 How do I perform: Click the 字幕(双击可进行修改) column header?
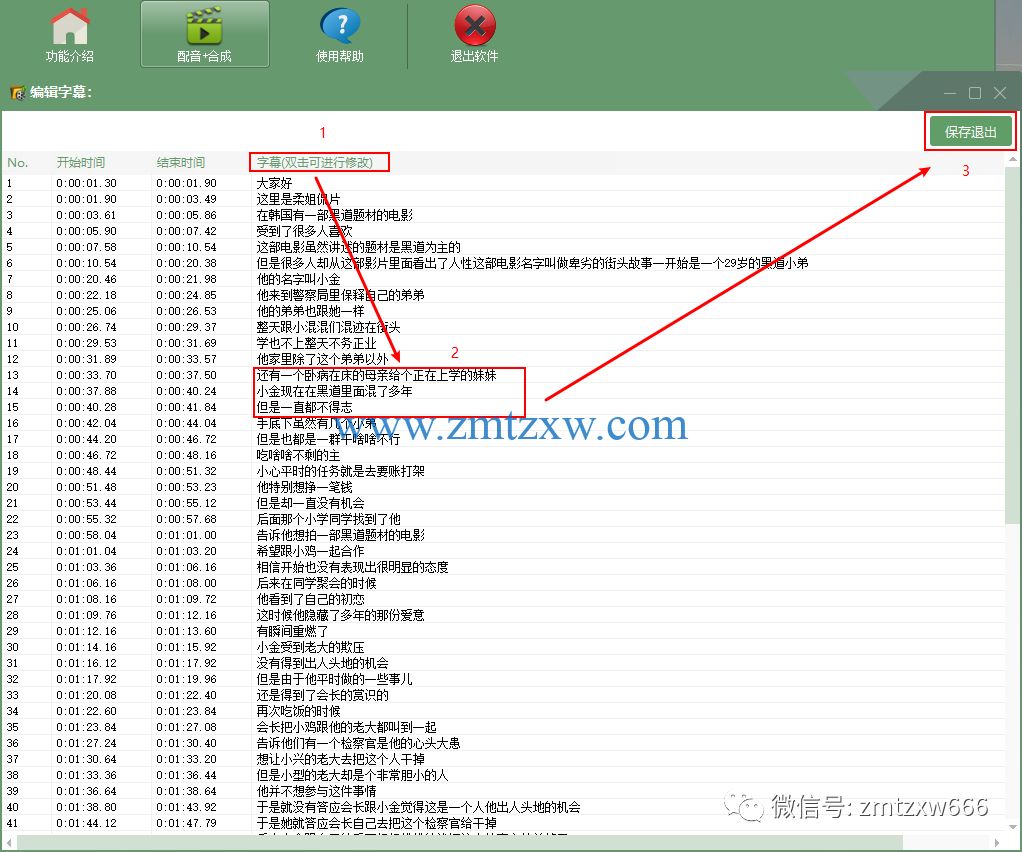click(x=315, y=162)
